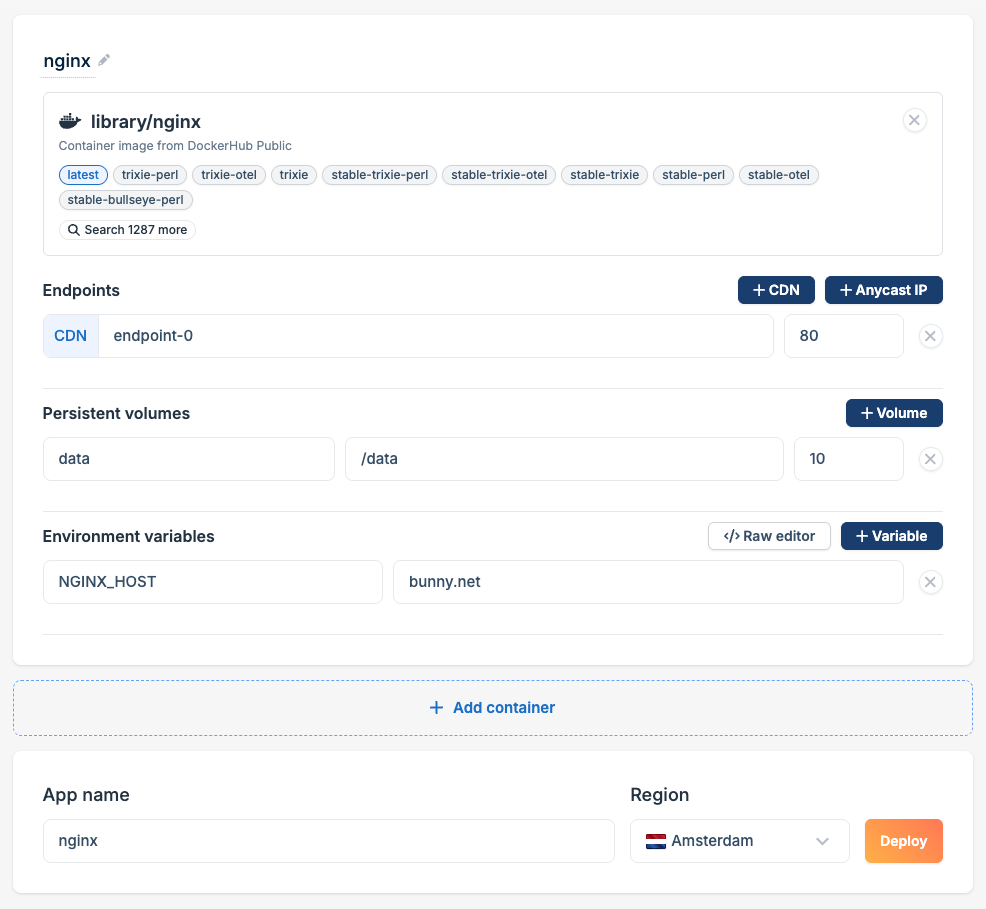
Task: Click the Endpoints section heading
Action: pyautogui.click(x=81, y=290)
